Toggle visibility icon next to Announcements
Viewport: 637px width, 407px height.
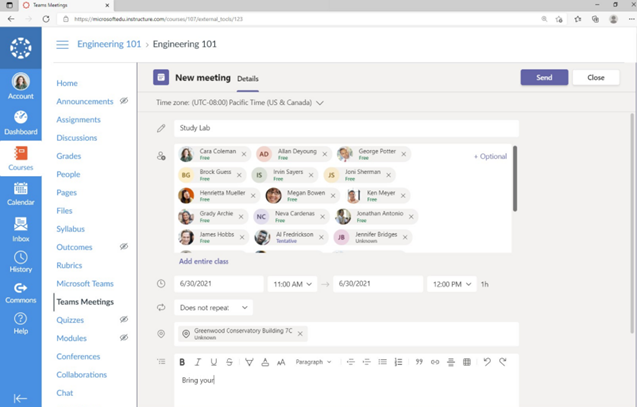124,101
